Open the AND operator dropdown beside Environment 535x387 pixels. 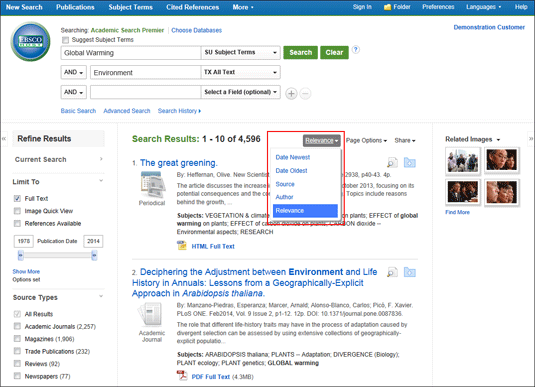[73, 72]
